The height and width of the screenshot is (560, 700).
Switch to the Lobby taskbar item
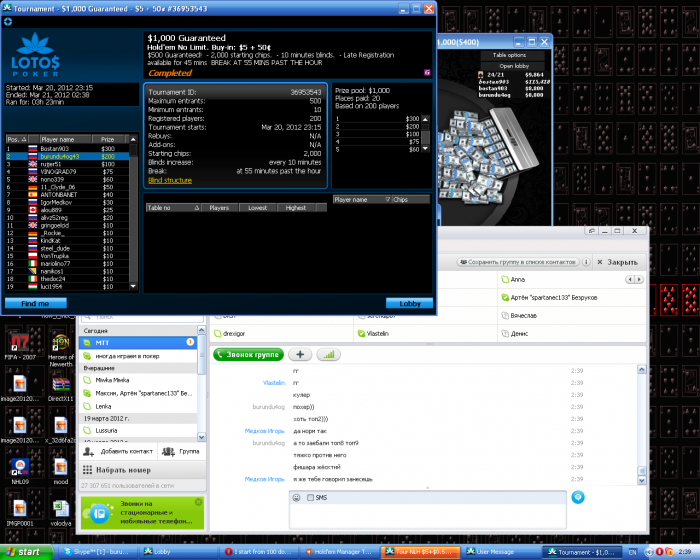click(179, 552)
